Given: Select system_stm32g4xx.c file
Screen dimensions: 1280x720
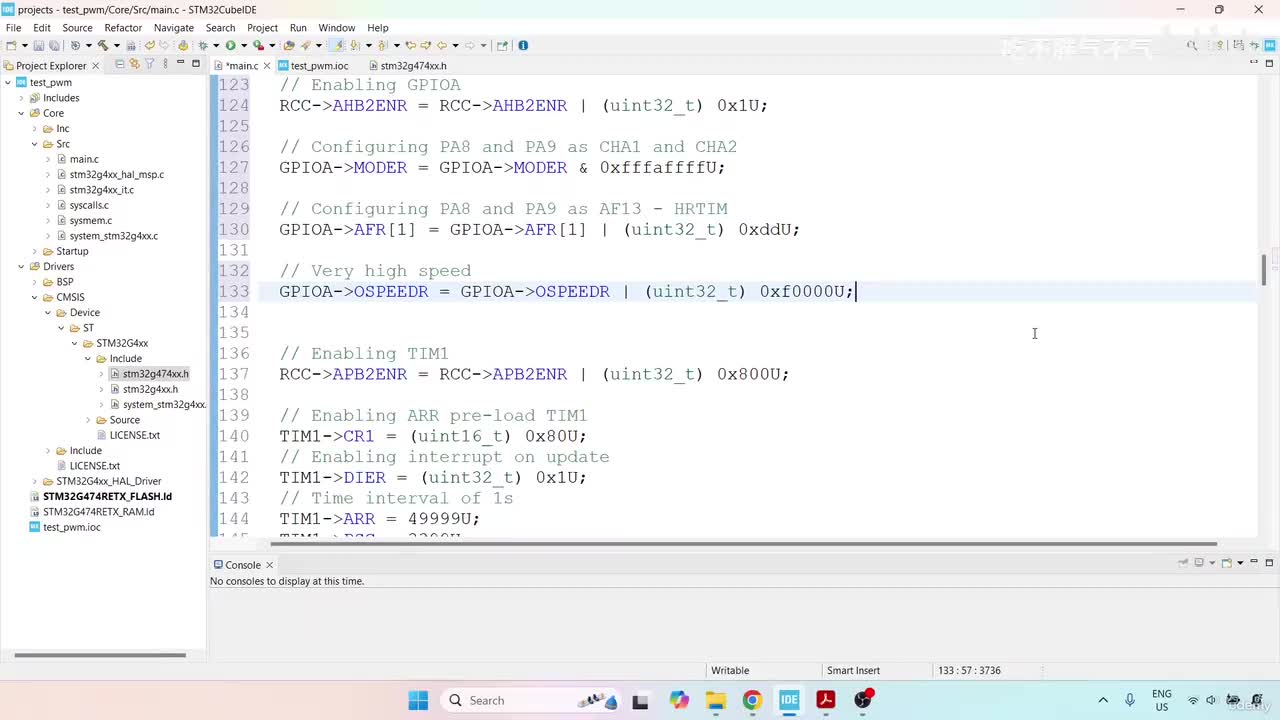Looking at the screenshot, I should pyautogui.click(x=113, y=236).
